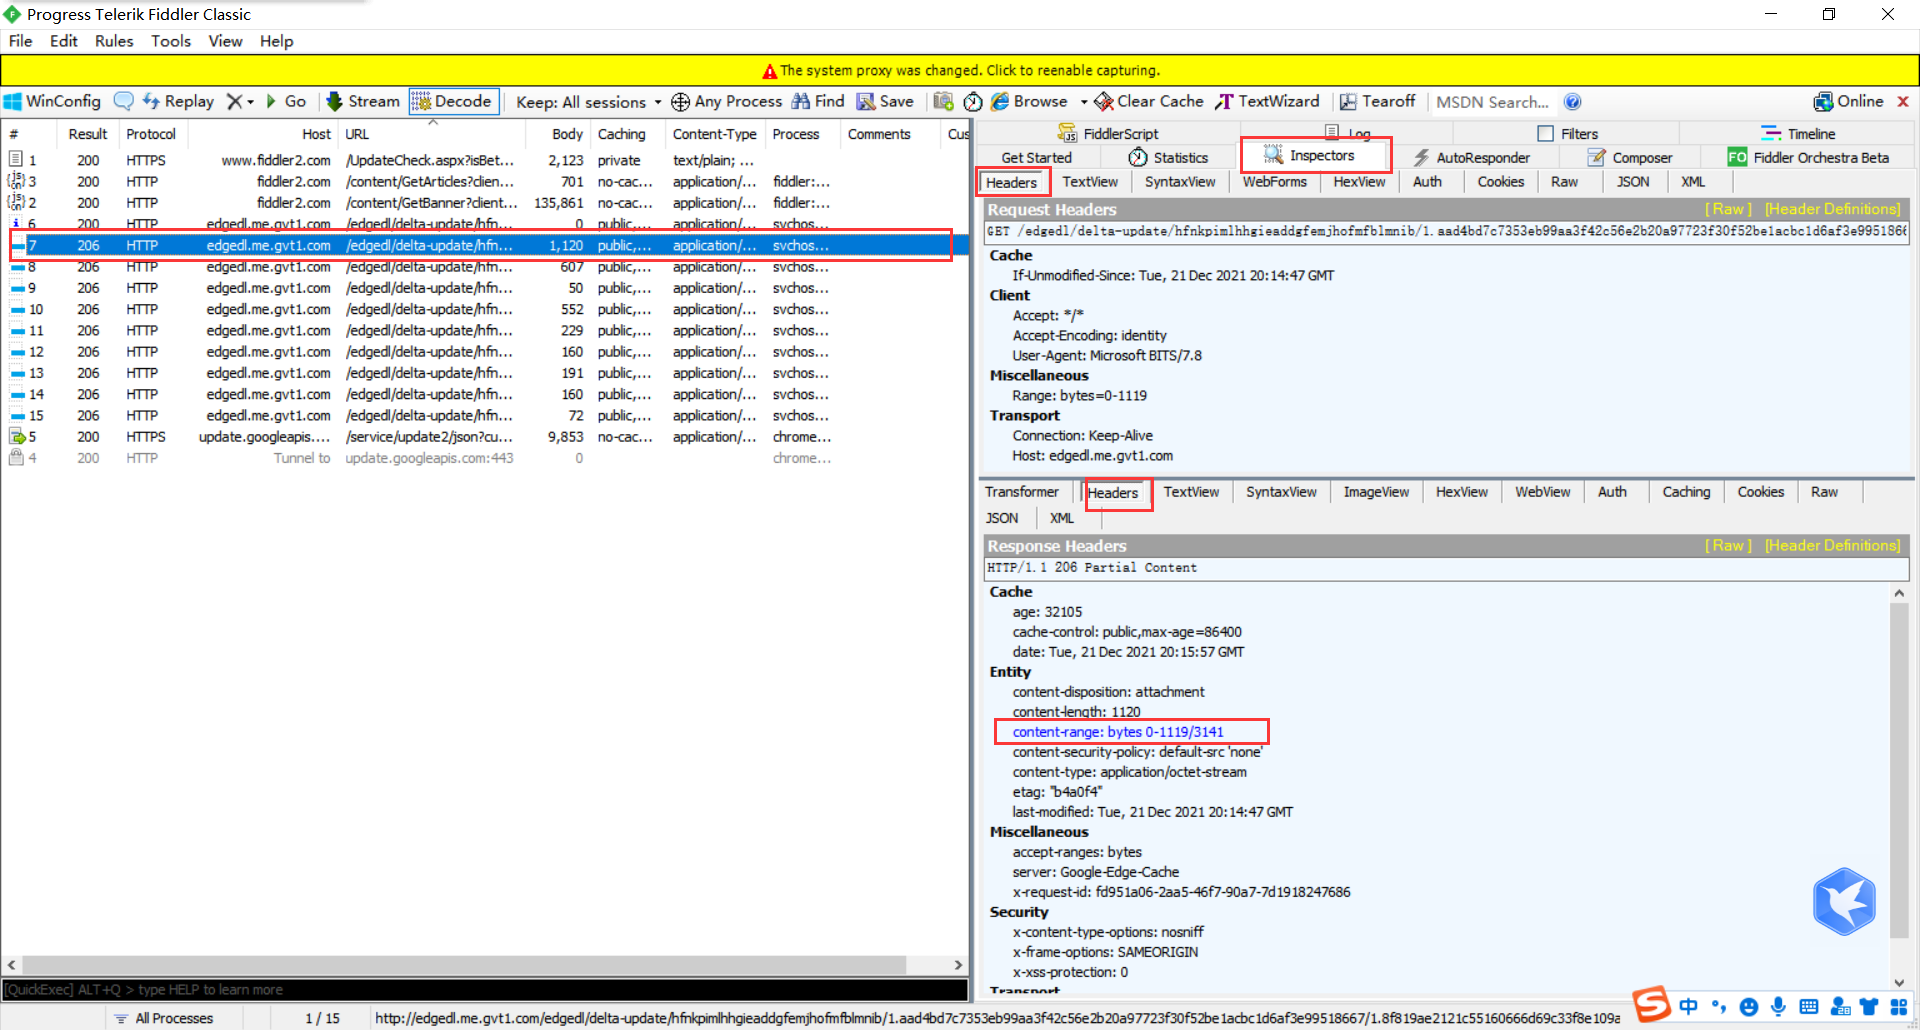
Task: Click Header Definitions link in Response Headers
Action: pos(1832,545)
